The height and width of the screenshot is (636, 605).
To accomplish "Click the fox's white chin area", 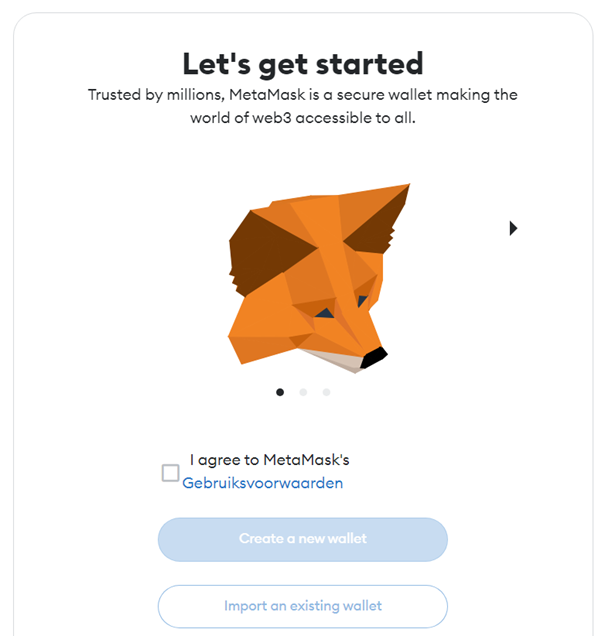I will coord(339,360).
